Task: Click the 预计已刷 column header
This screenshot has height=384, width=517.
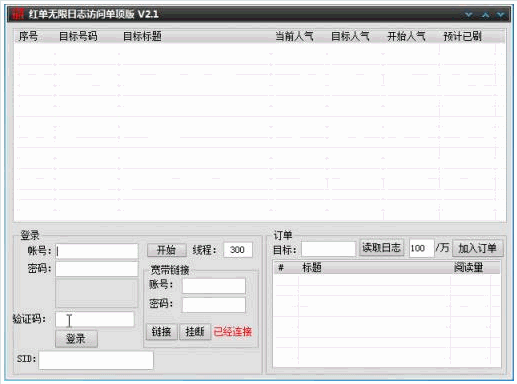Action: pos(462,36)
